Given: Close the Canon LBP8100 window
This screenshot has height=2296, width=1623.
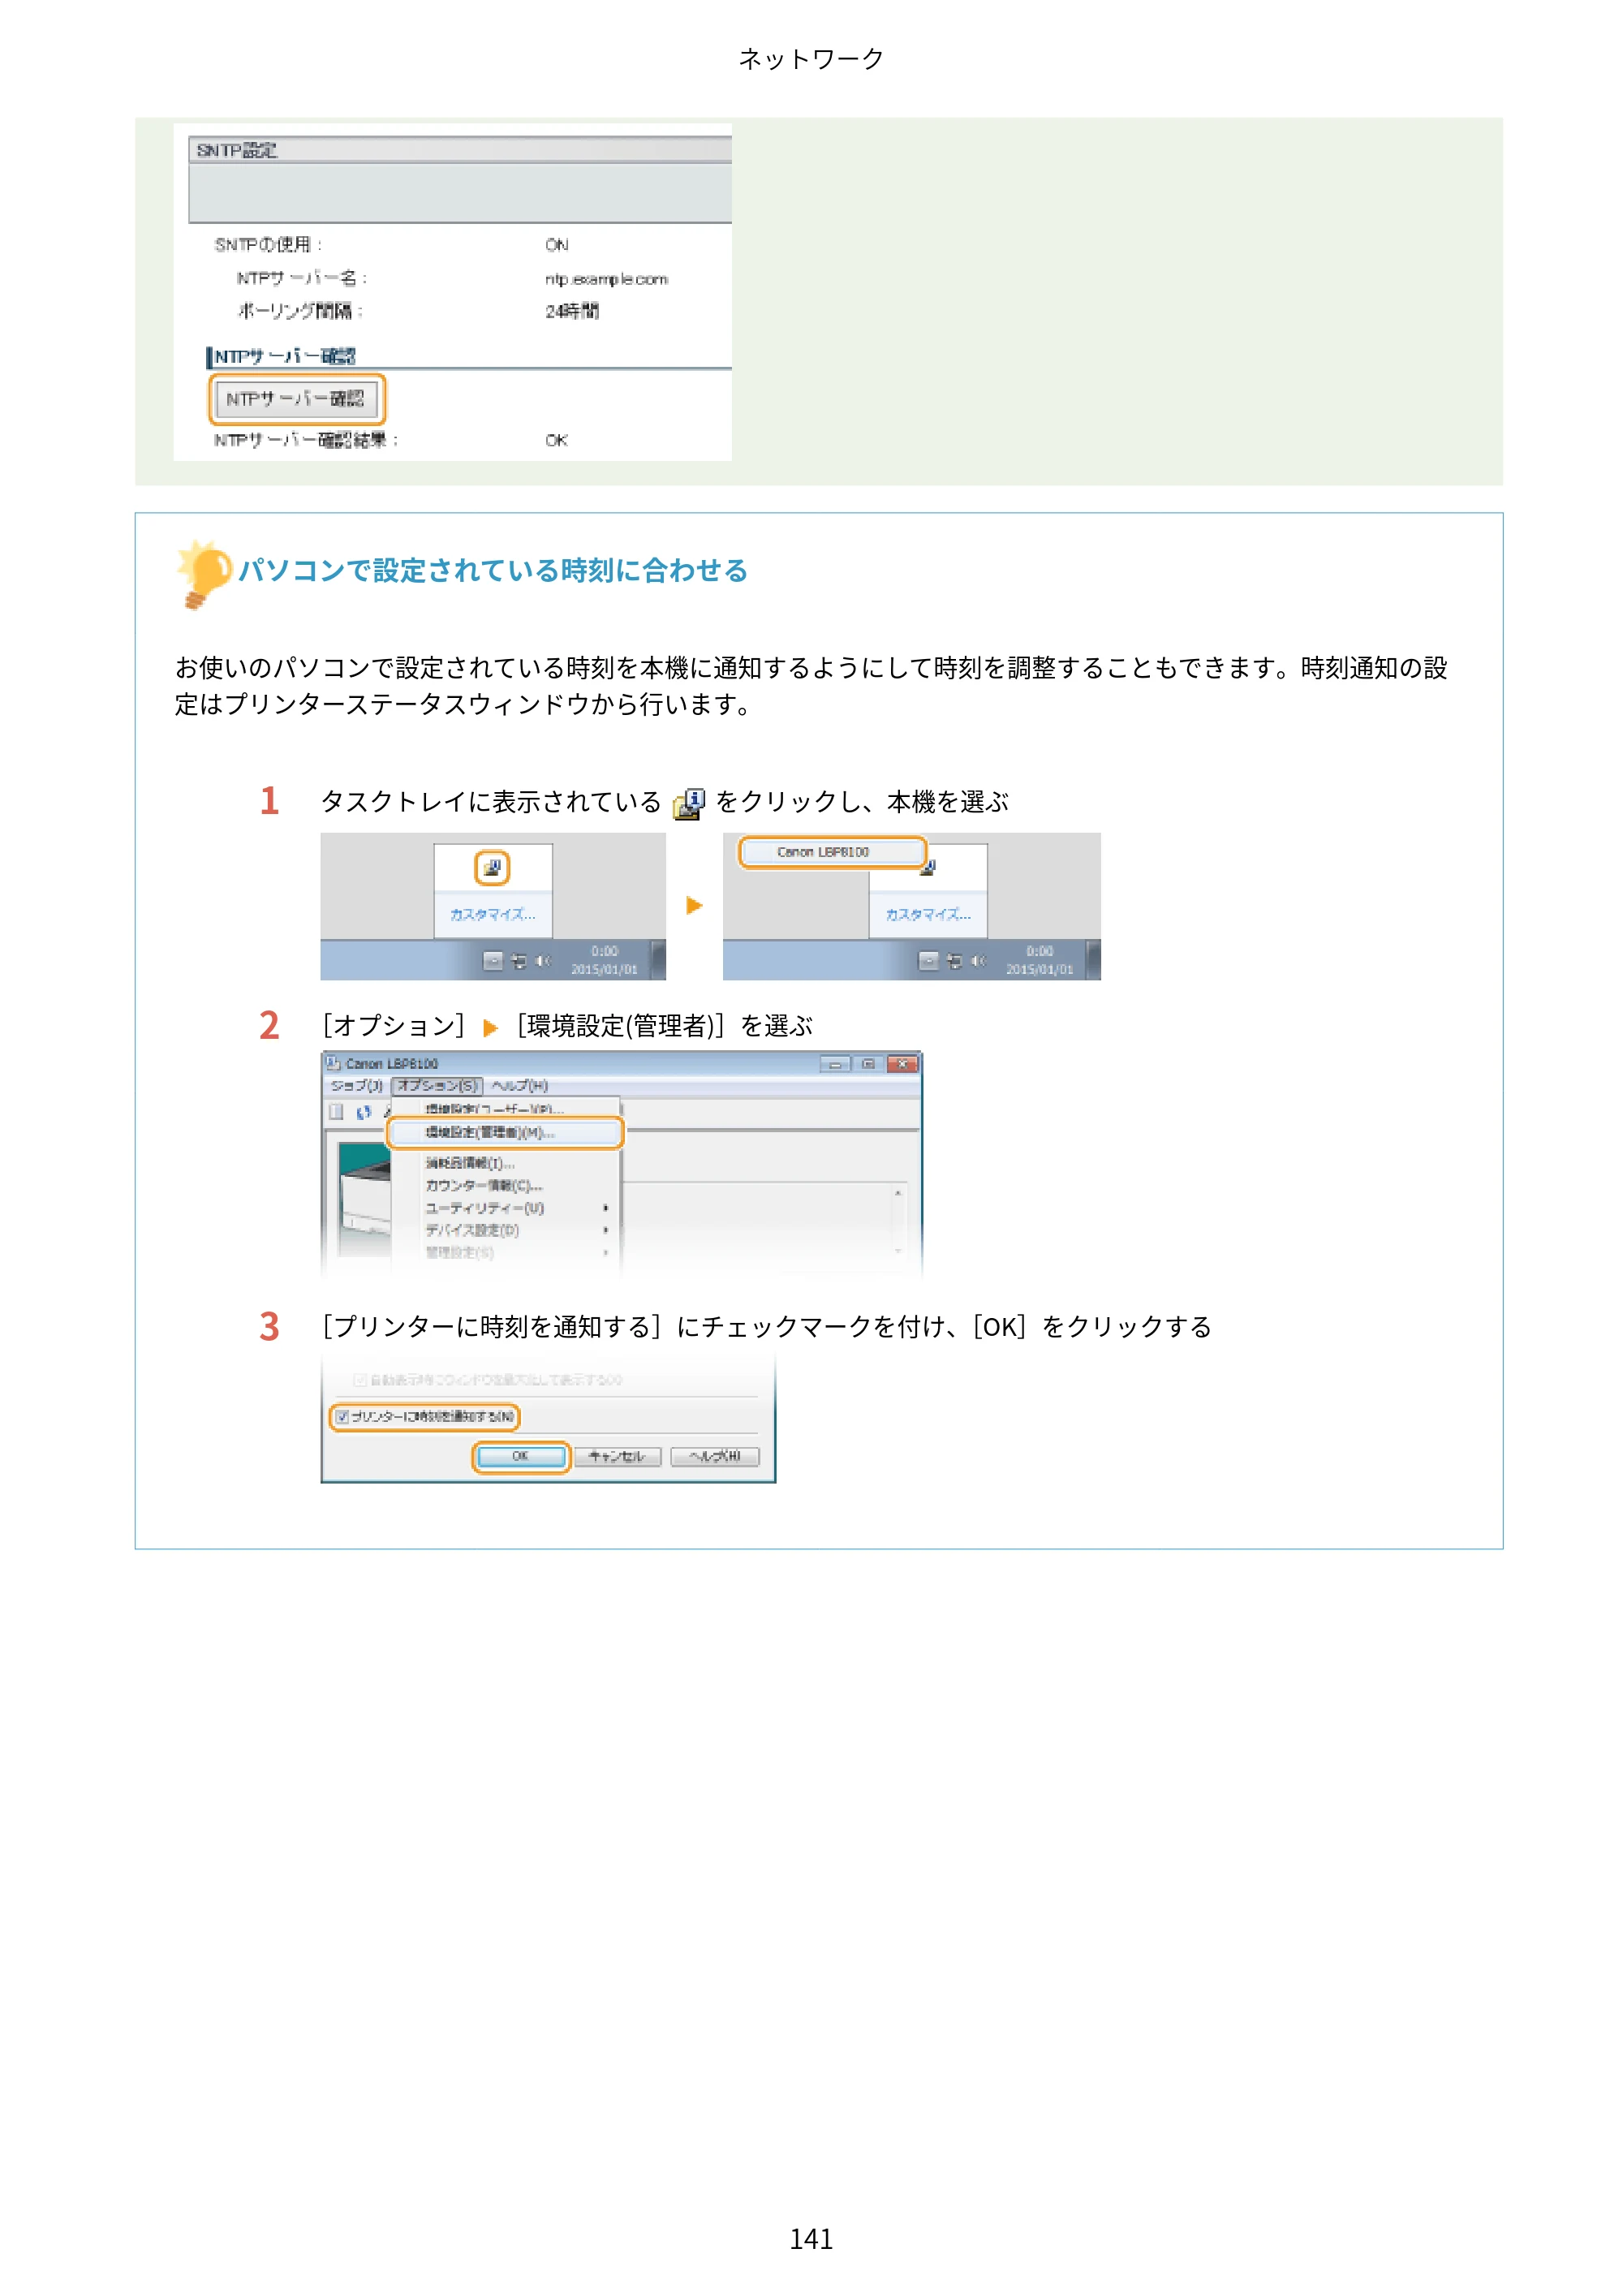Looking at the screenshot, I should pos(903,1064).
